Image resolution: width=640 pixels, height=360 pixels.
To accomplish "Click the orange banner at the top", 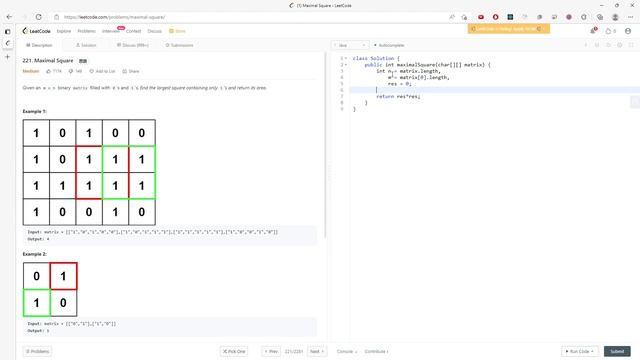I will (x=509, y=29).
